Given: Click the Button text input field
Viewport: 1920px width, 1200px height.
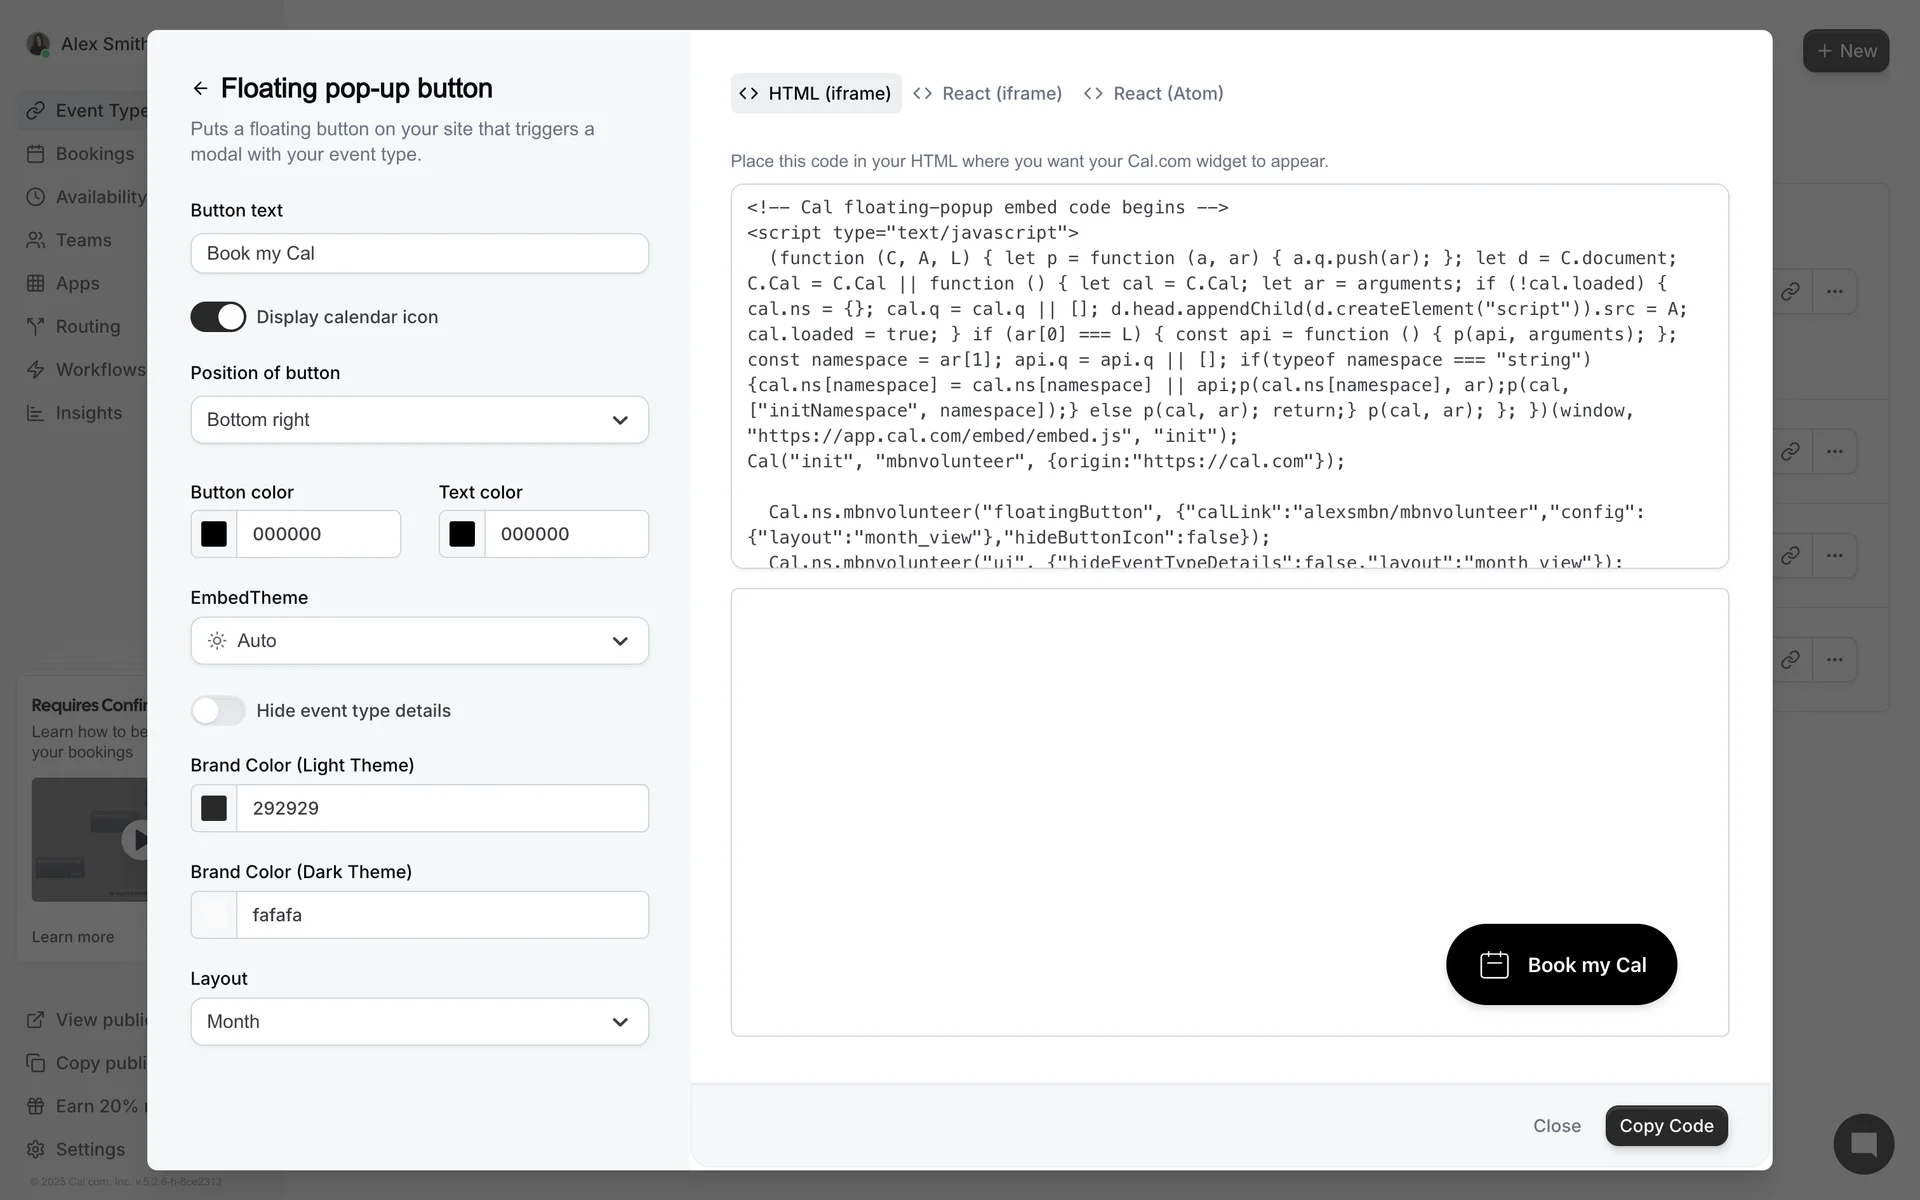Looking at the screenshot, I should click(x=419, y=254).
